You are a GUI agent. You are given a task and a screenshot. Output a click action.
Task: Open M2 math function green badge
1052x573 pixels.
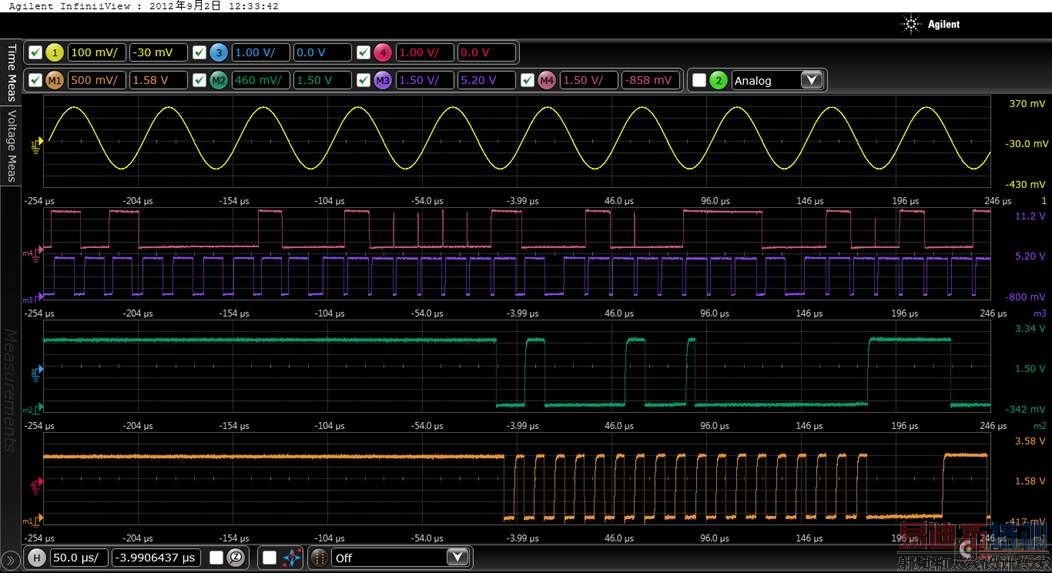click(218, 81)
